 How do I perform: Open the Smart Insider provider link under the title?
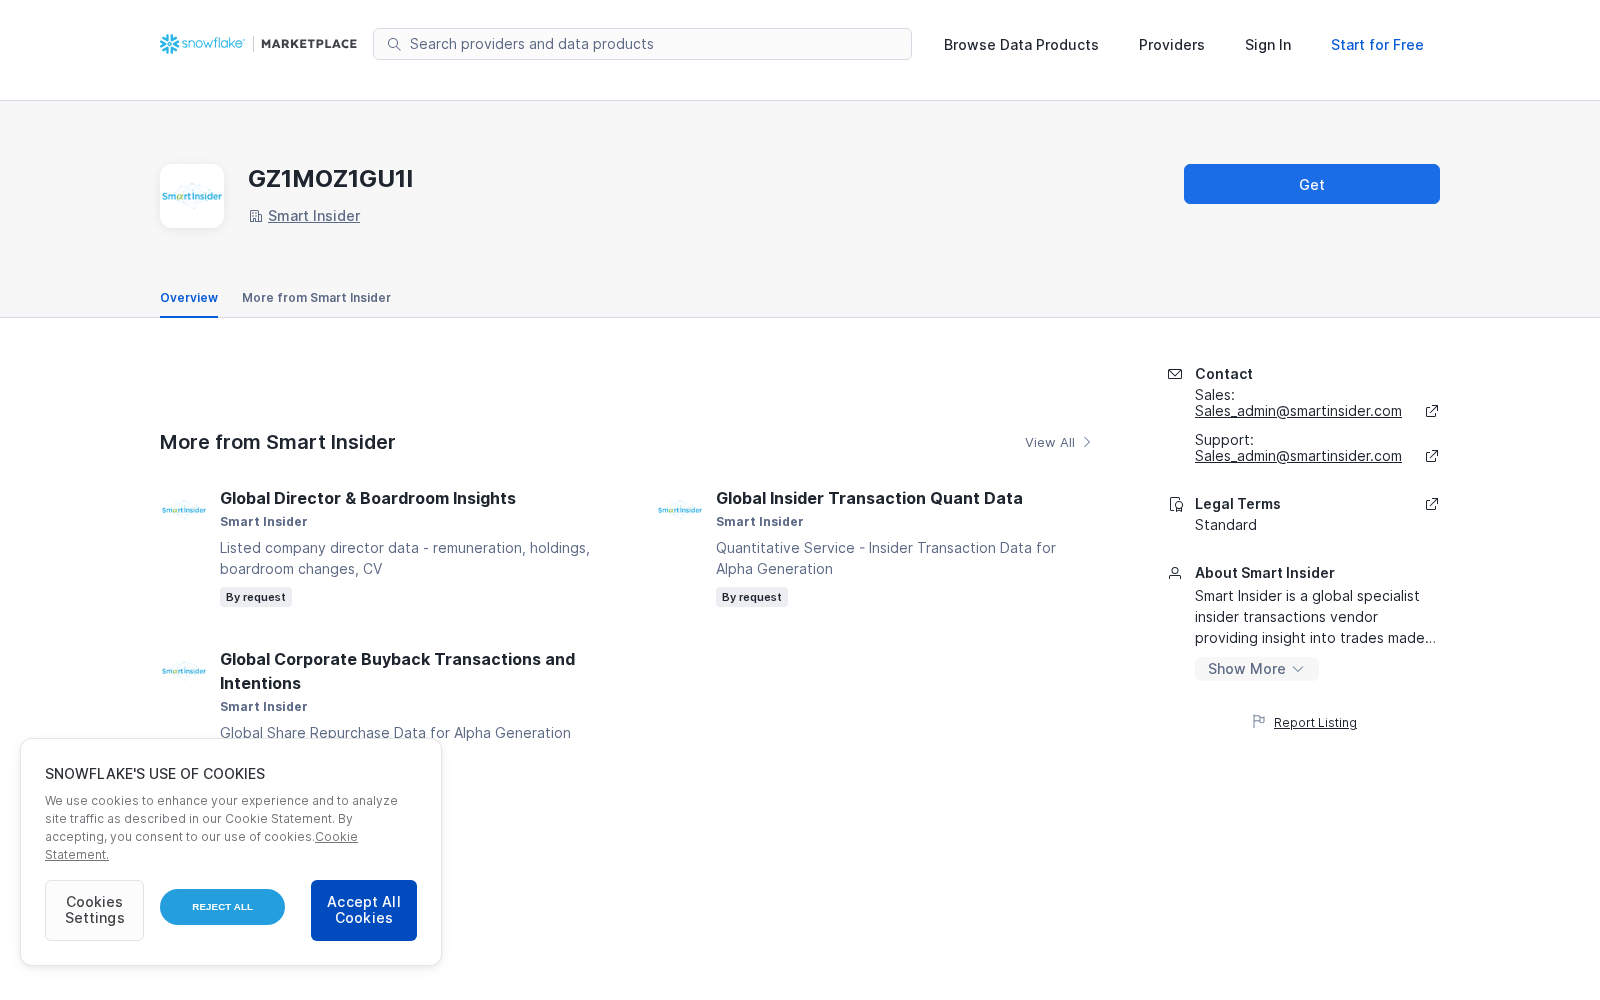[x=314, y=216]
